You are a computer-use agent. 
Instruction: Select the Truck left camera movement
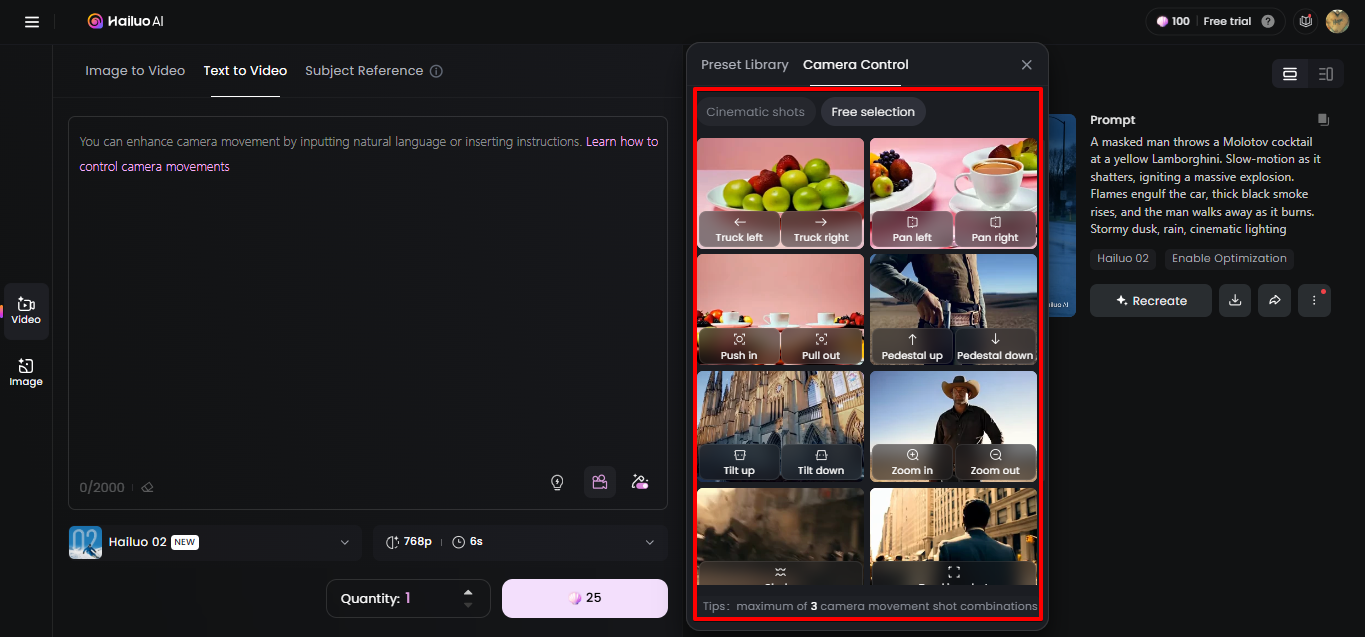tap(739, 229)
